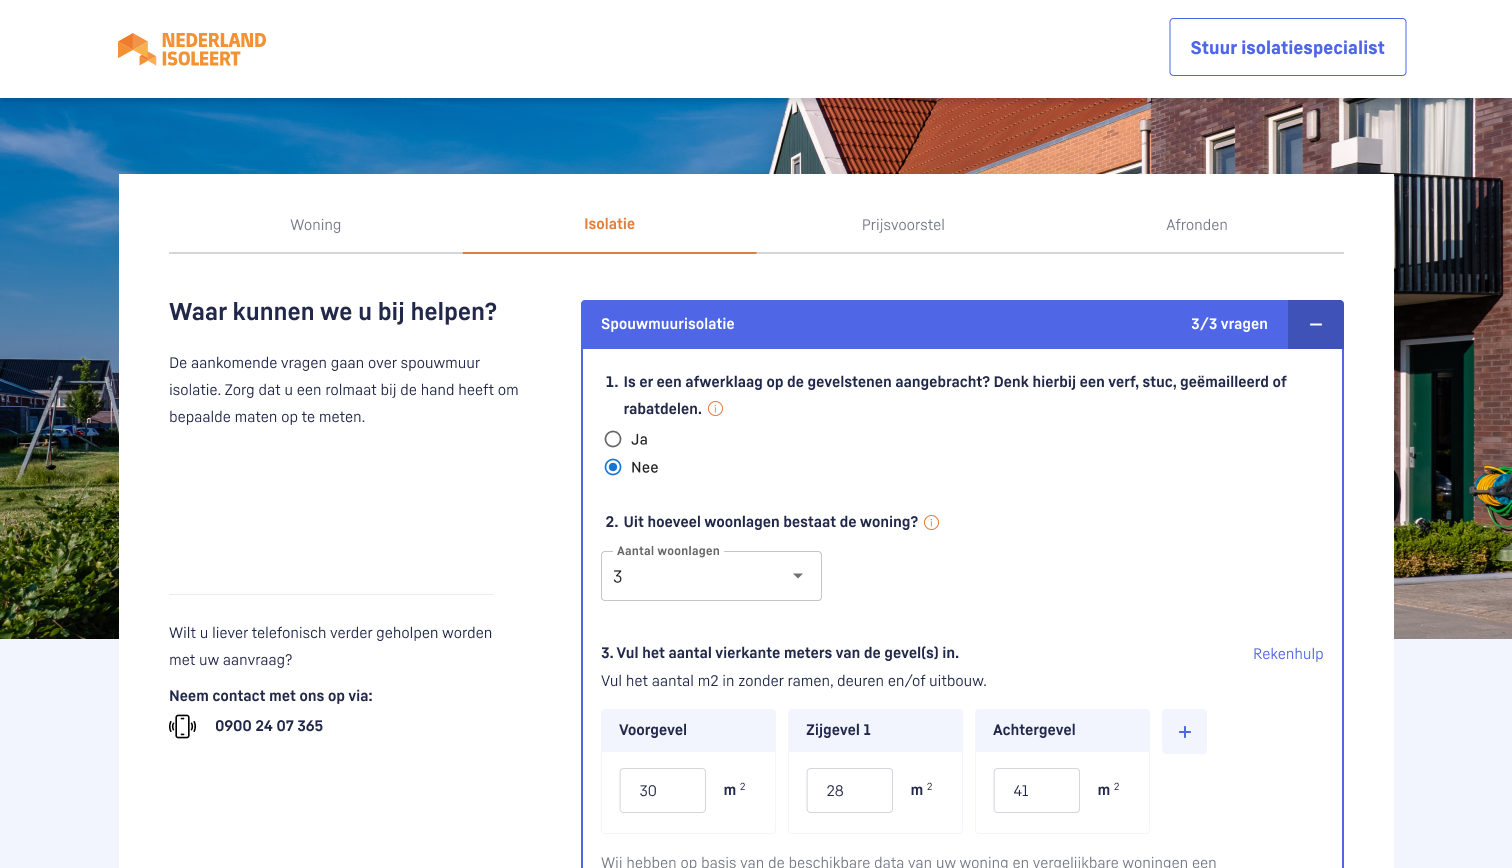1512x868 pixels.
Task: Open the Rekenhulp link
Action: point(1287,654)
